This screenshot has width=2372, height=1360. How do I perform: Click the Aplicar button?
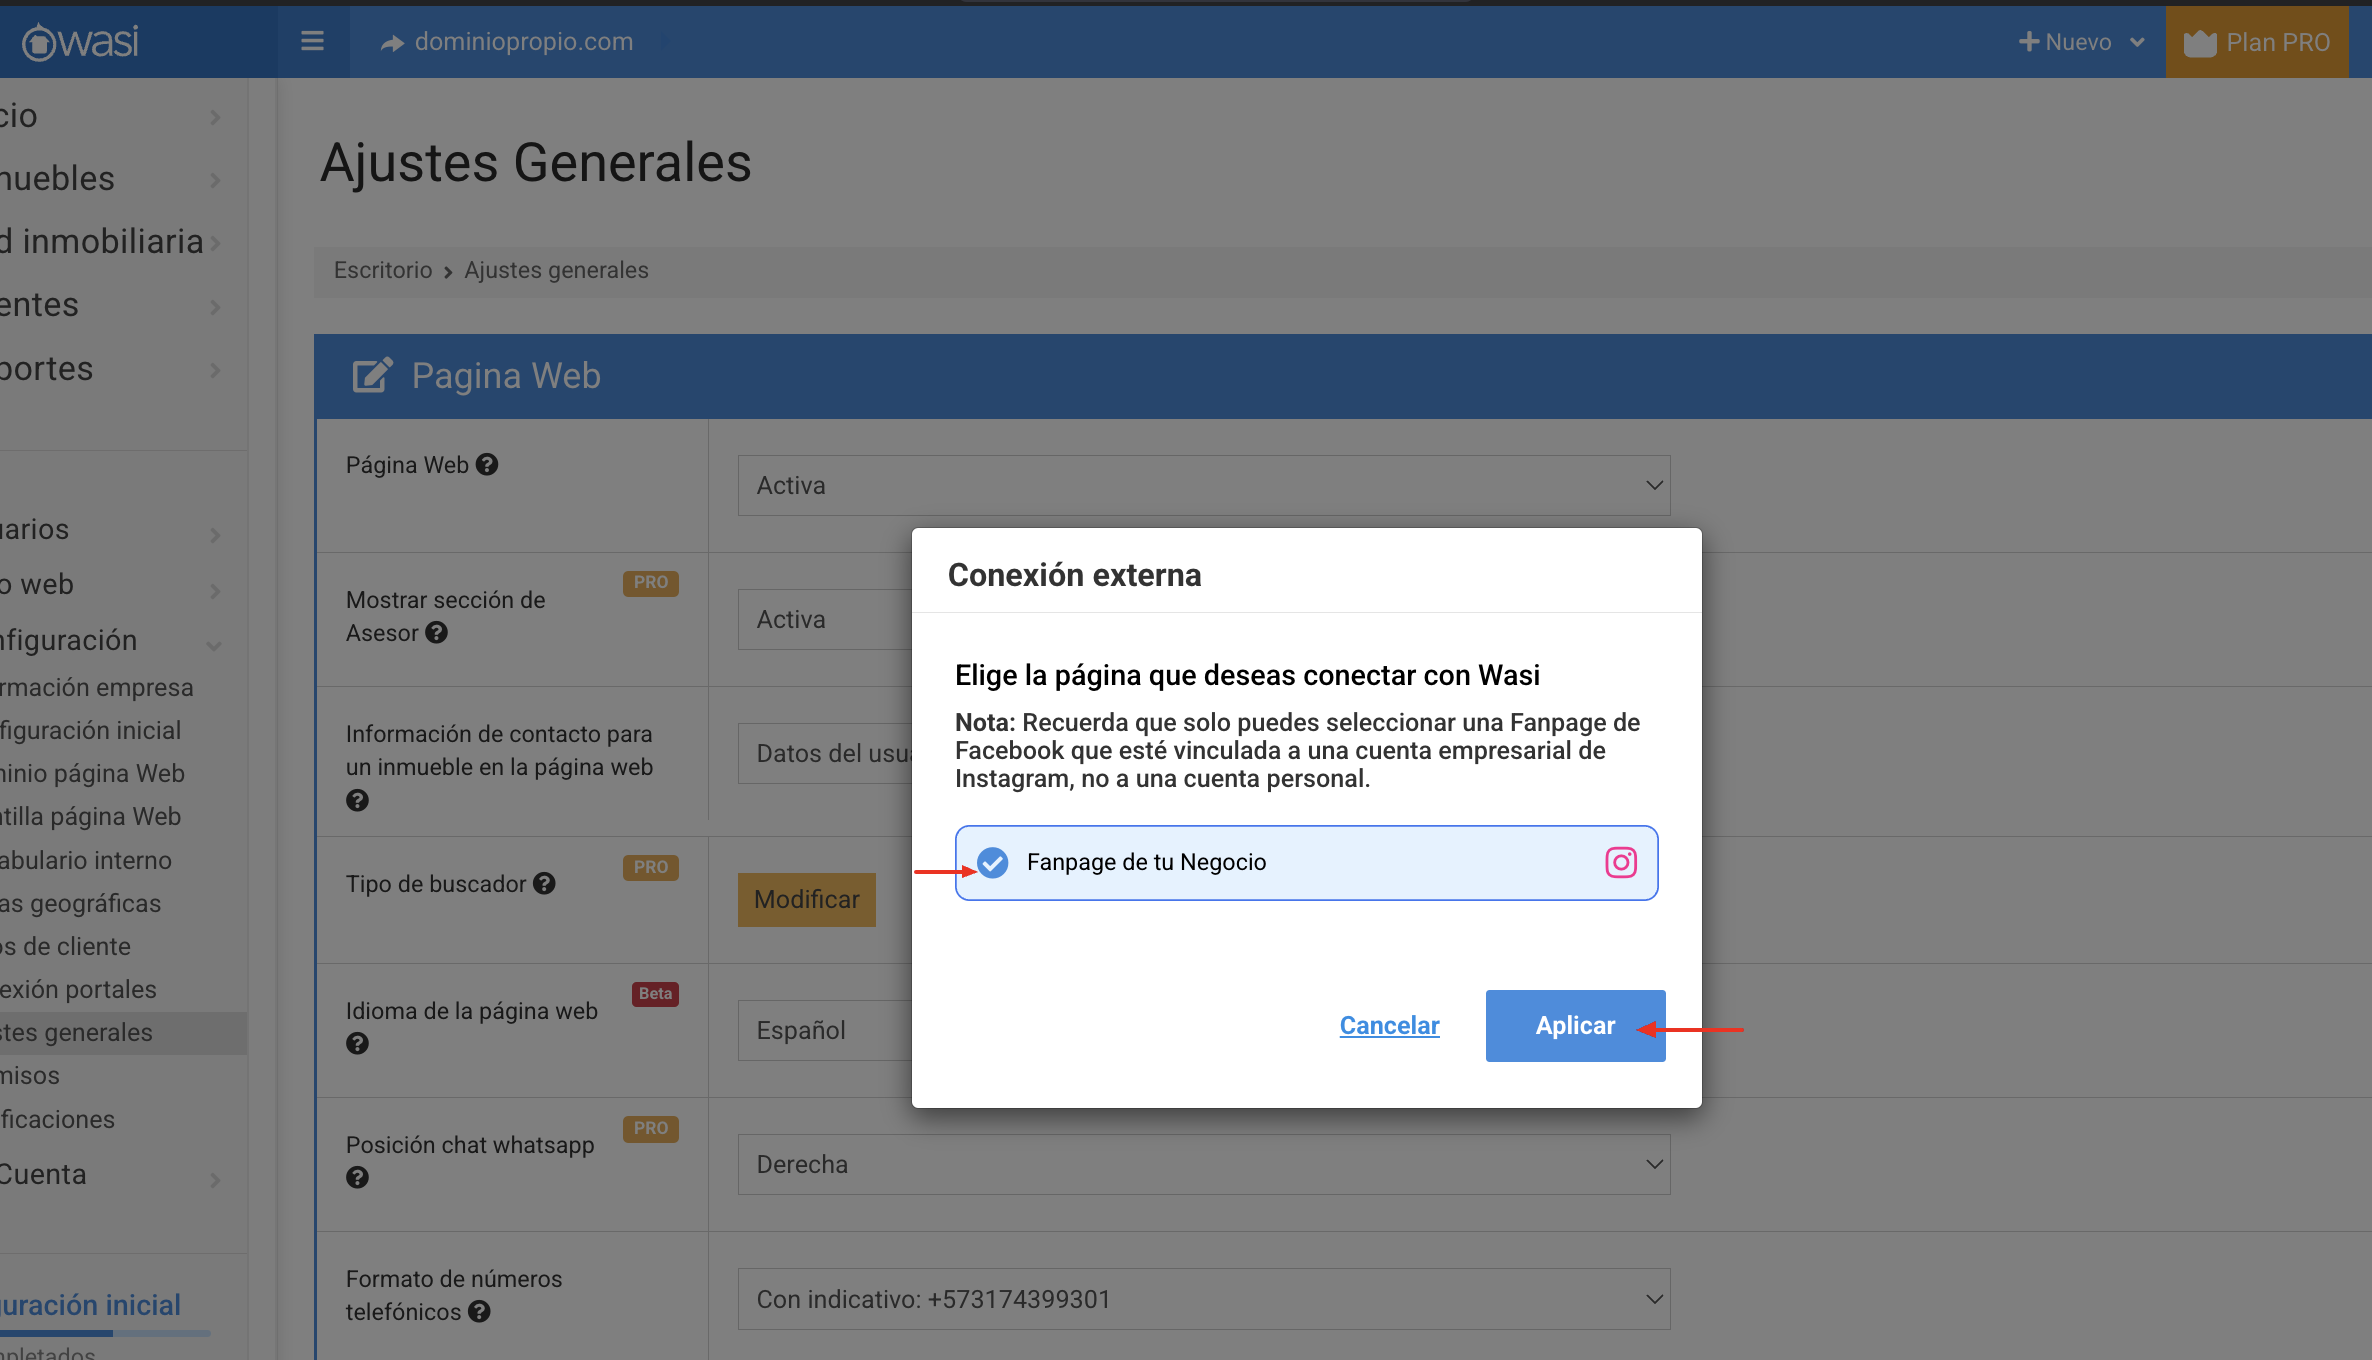pyautogui.click(x=1575, y=1026)
